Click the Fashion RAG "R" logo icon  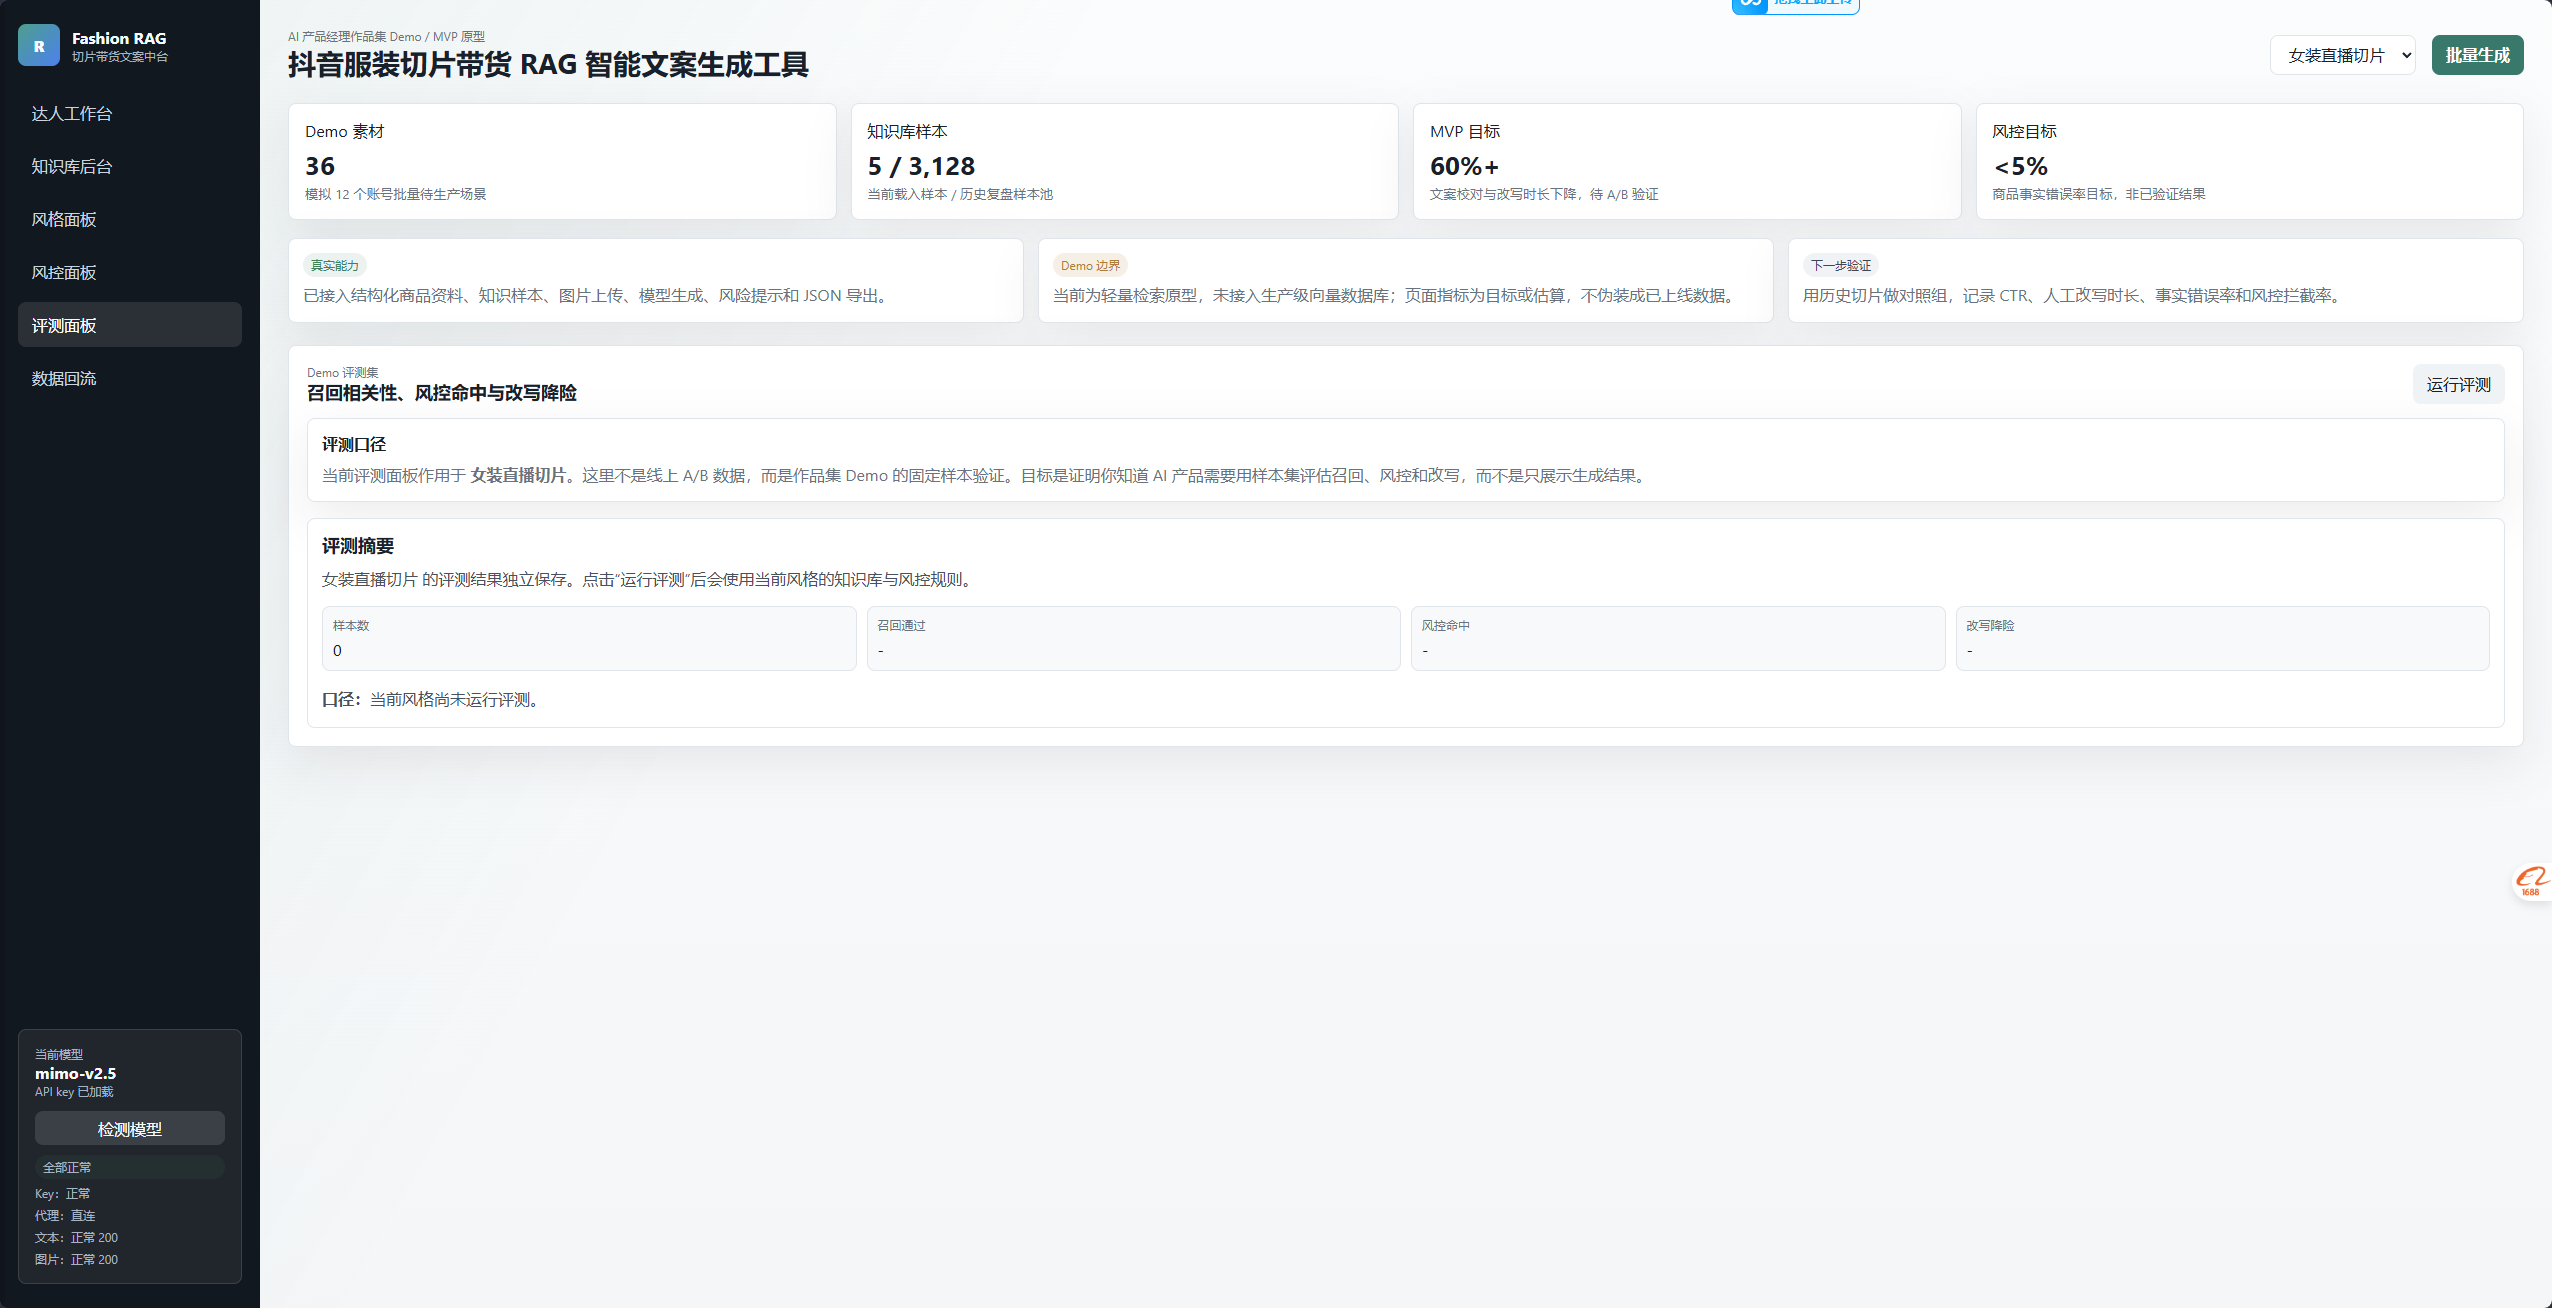tap(39, 46)
